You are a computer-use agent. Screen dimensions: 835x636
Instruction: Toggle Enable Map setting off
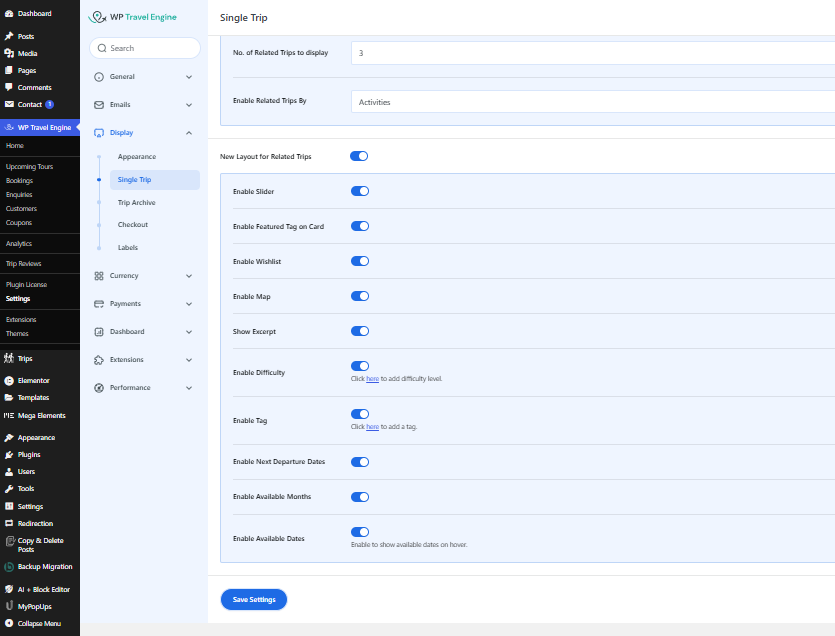(x=360, y=296)
